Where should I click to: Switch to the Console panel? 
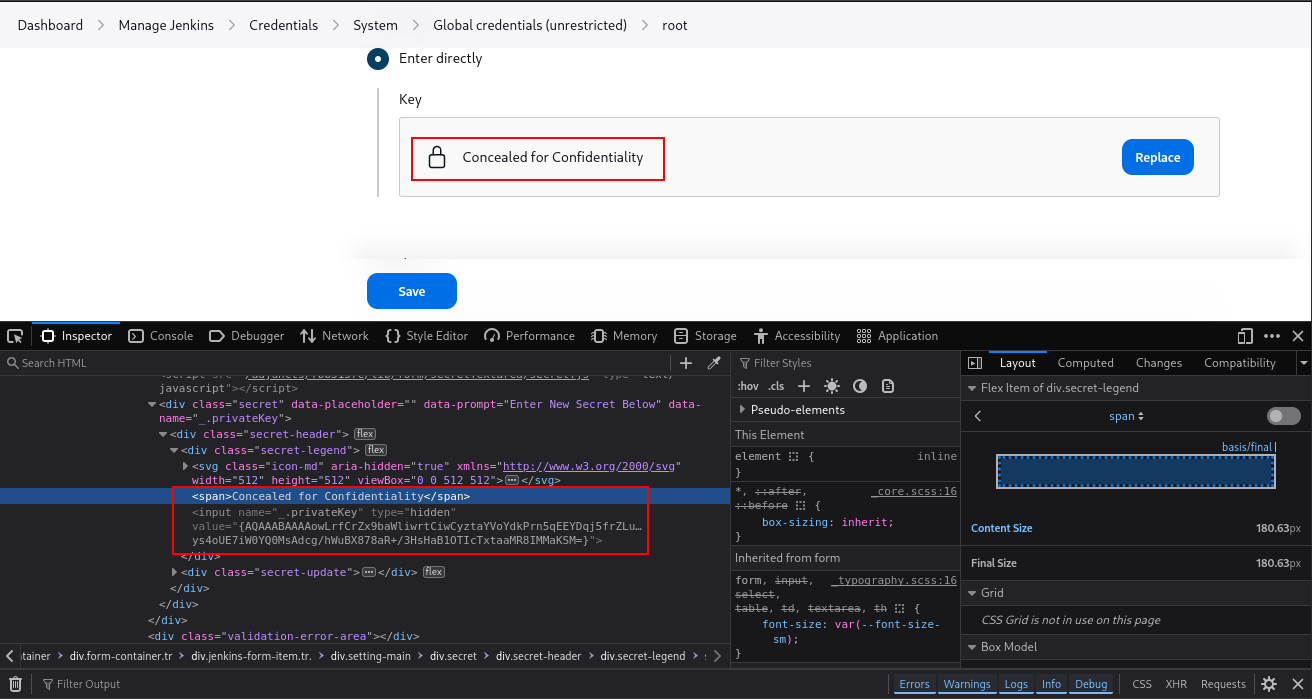click(x=160, y=336)
